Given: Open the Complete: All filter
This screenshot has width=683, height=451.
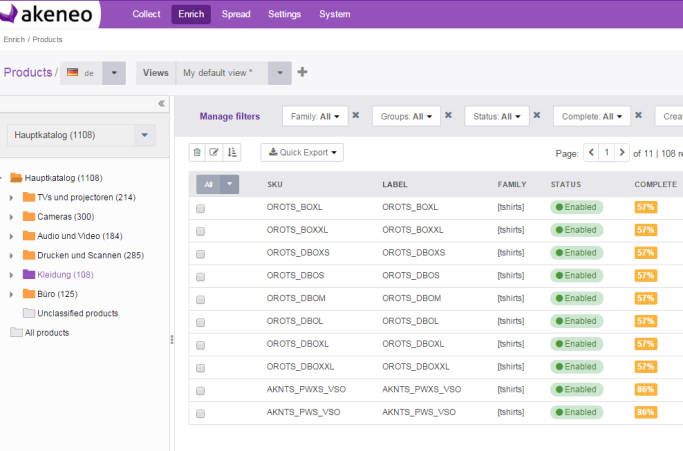Looking at the screenshot, I should [x=592, y=116].
